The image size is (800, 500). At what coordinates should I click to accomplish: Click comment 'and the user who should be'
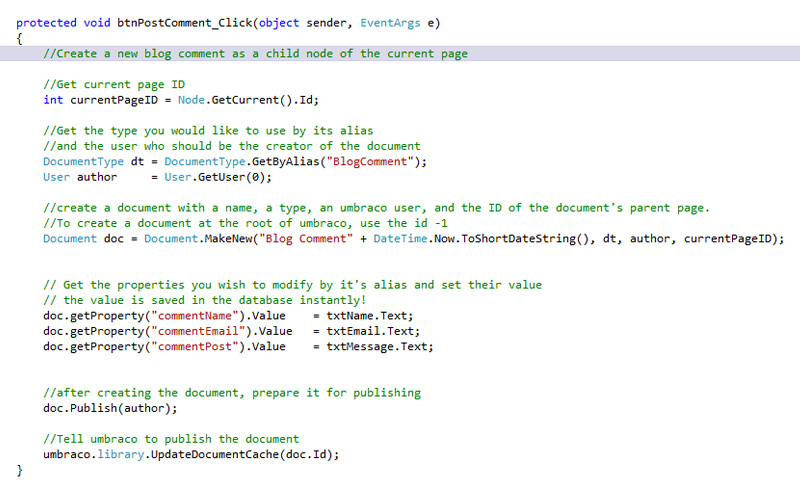(x=232, y=146)
